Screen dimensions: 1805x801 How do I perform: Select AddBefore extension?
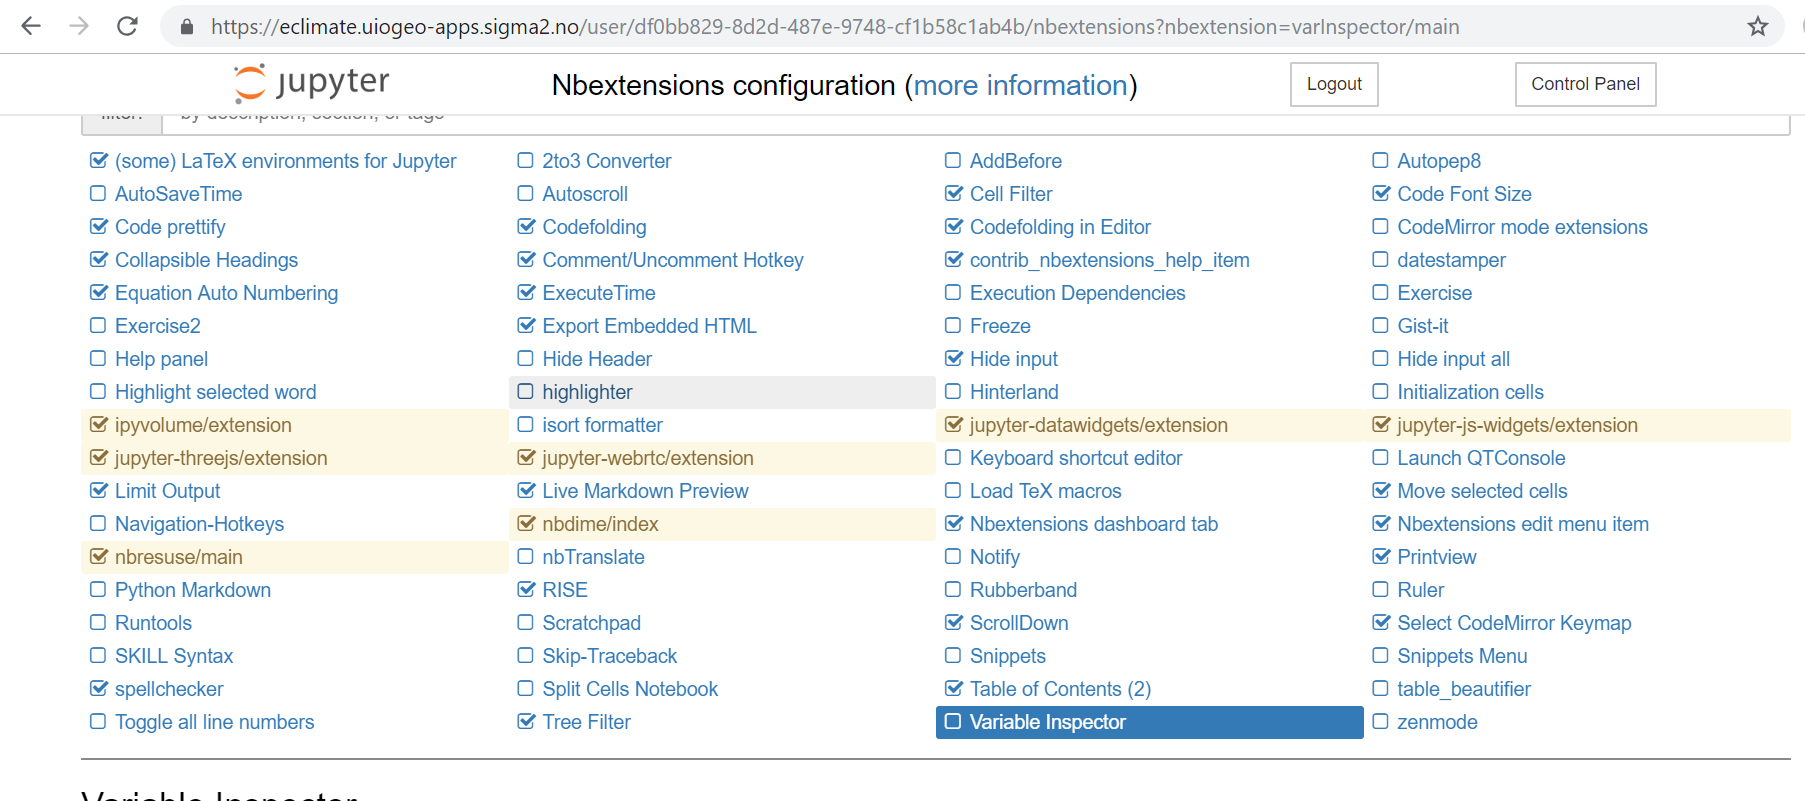[1015, 161]
